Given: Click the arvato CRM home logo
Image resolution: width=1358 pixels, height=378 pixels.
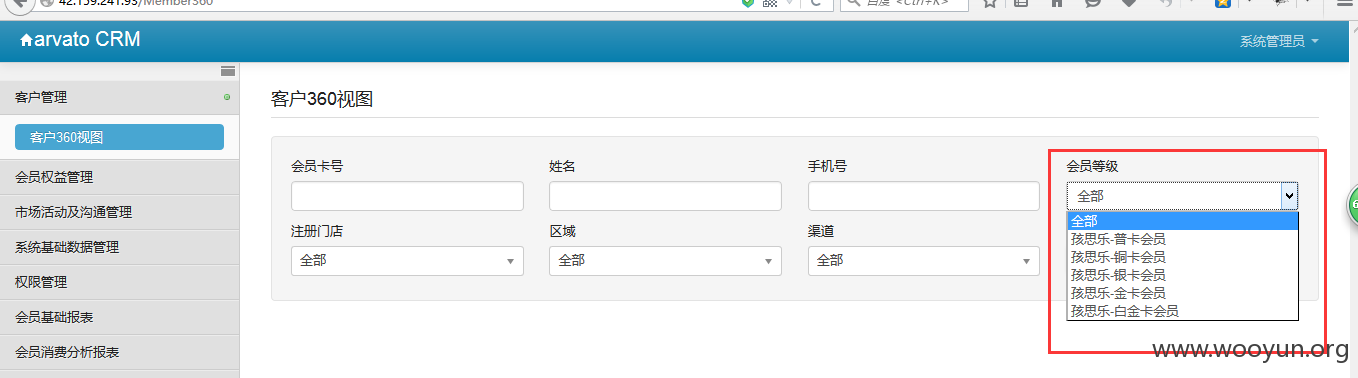Looking at the screenshot, I should coord(80,40).
